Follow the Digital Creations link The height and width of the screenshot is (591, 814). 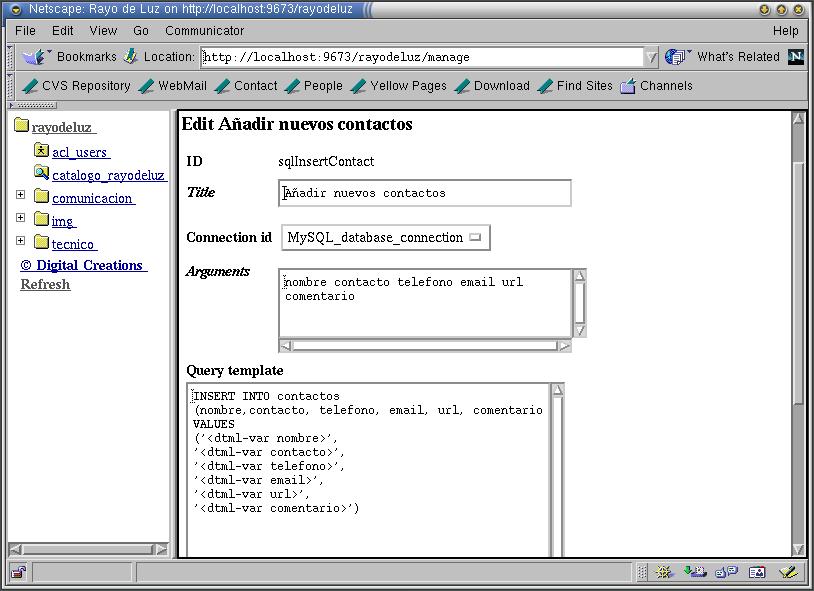[84, 265]
